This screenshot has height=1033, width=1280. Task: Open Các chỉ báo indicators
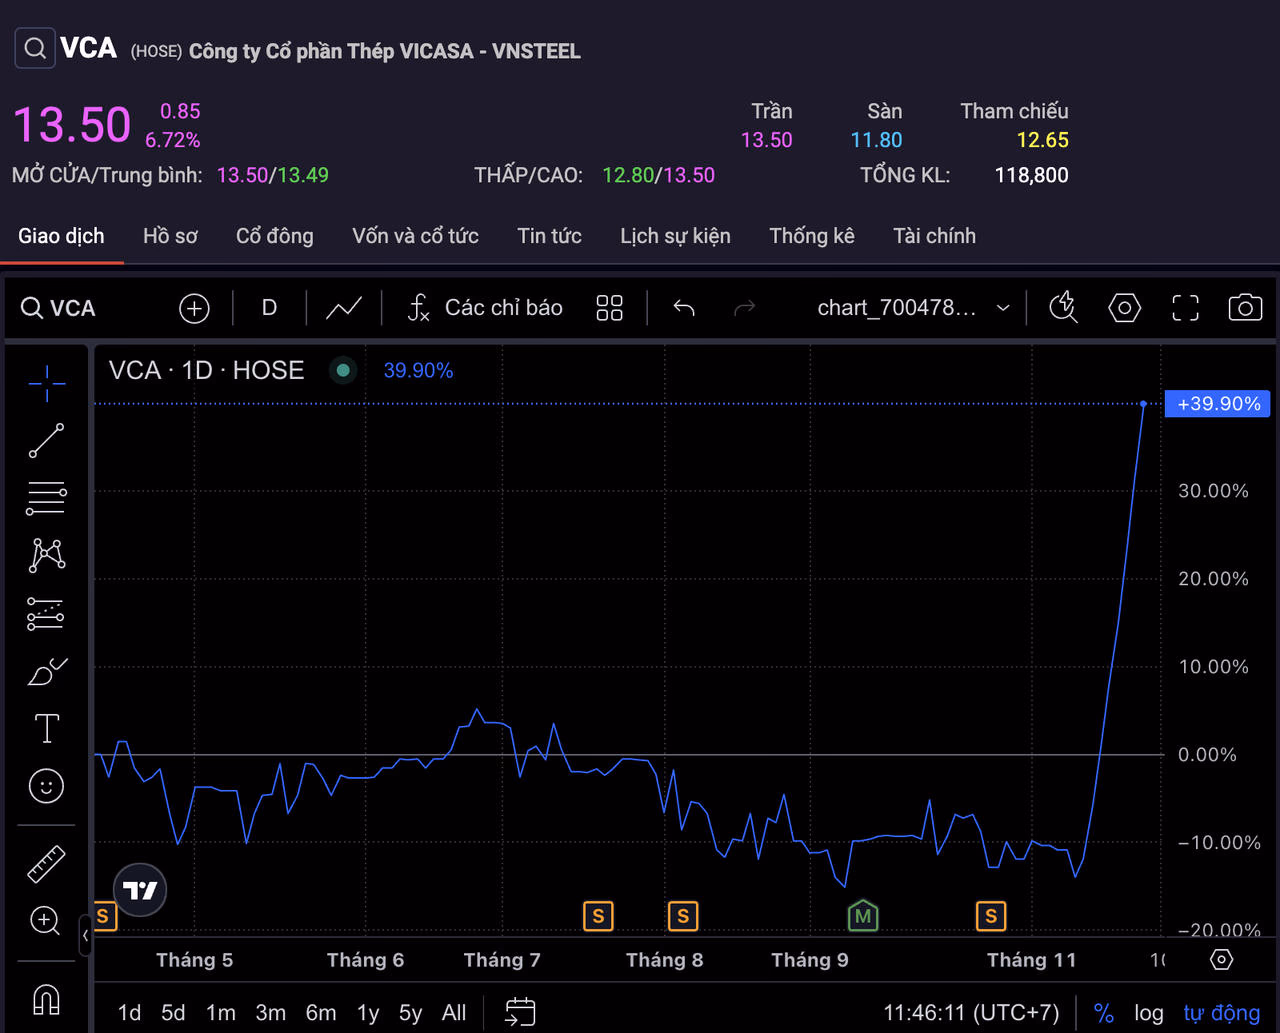click(x=485, y=308)
